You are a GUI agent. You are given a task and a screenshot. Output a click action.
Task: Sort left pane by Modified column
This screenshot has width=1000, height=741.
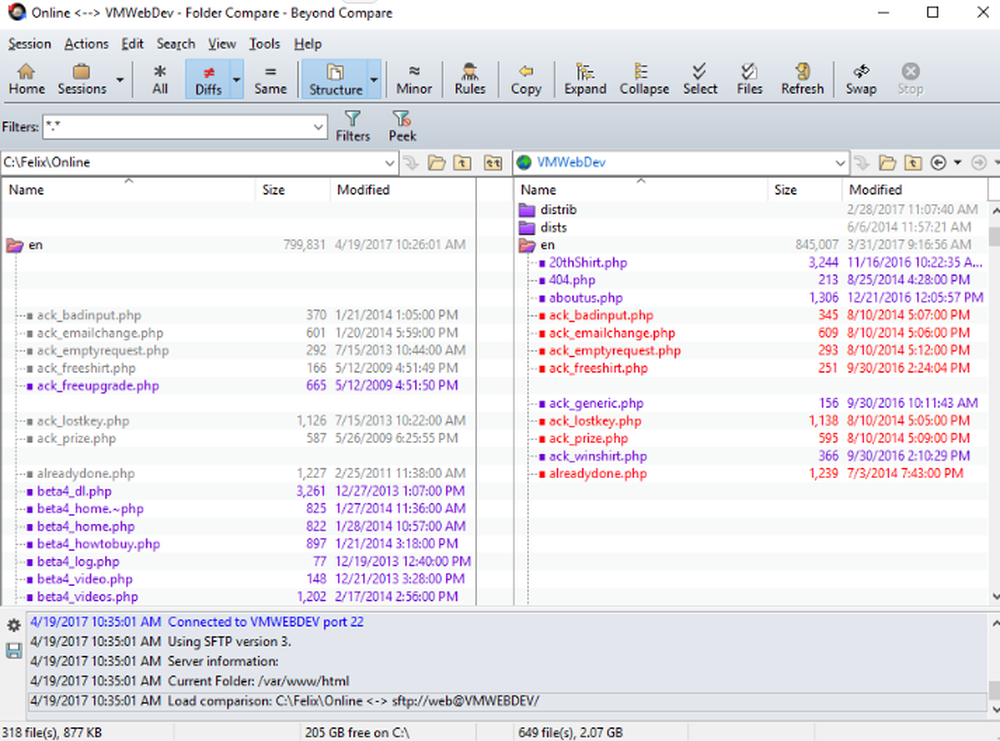(402, 189)
